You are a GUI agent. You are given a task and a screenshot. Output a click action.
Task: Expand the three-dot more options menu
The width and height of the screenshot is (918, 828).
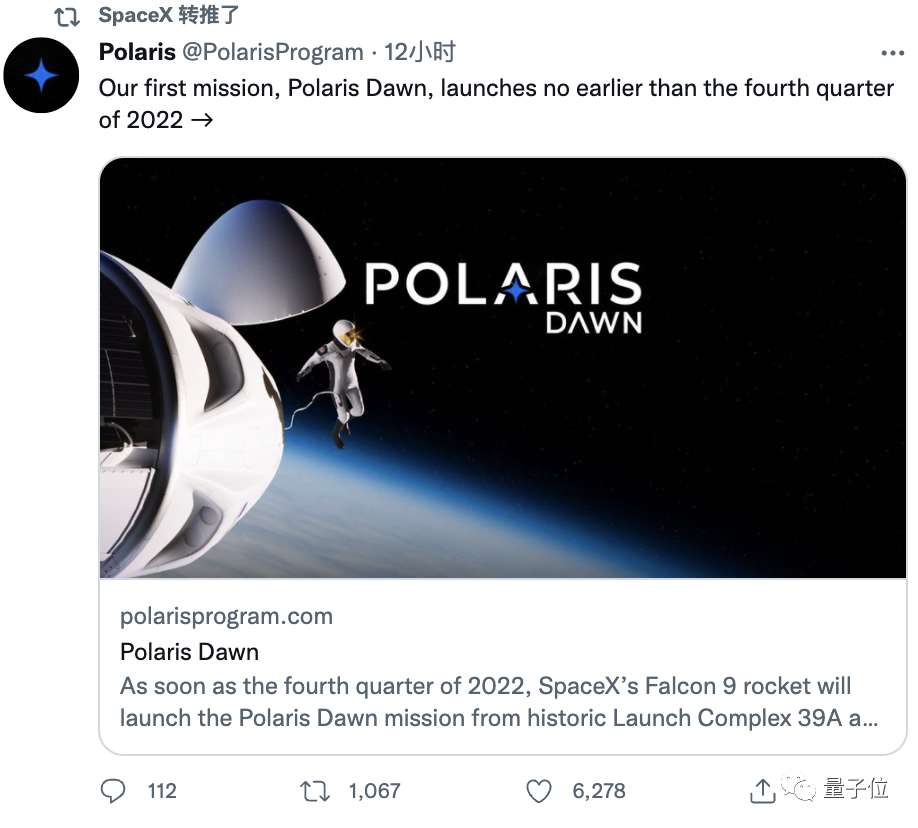point(891,53)
